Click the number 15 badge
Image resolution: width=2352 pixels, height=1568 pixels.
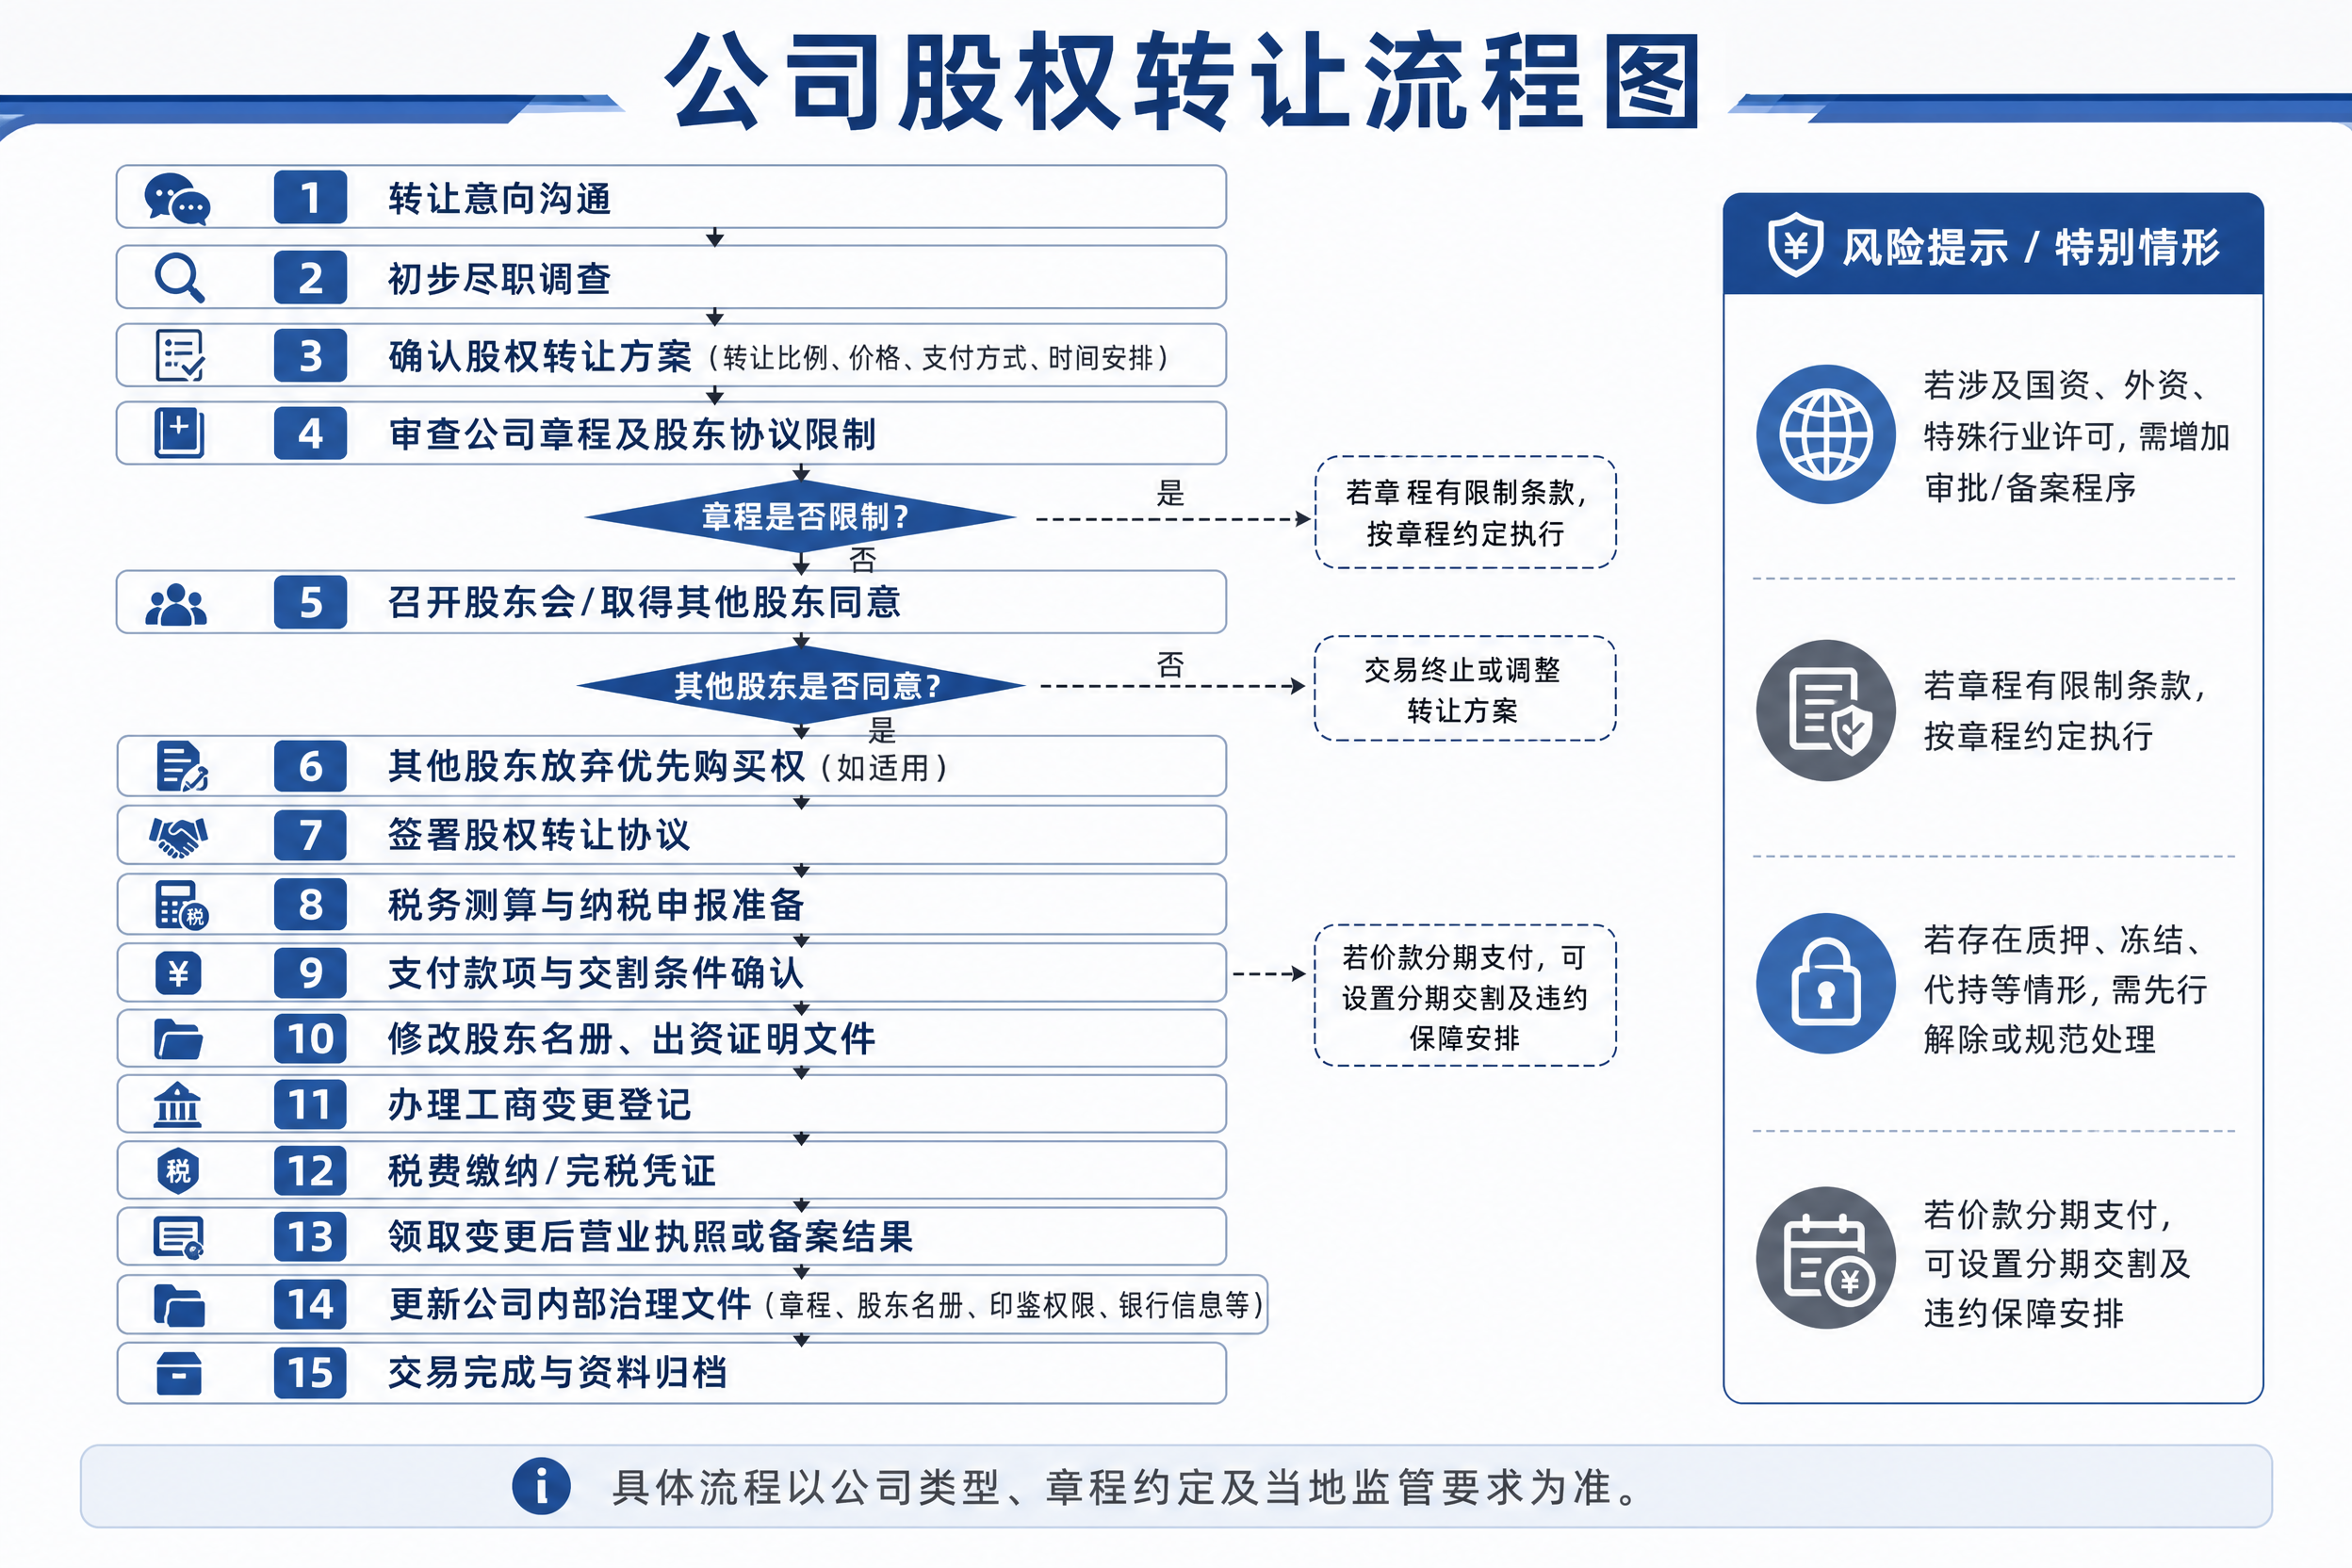tap(310, 1372)
